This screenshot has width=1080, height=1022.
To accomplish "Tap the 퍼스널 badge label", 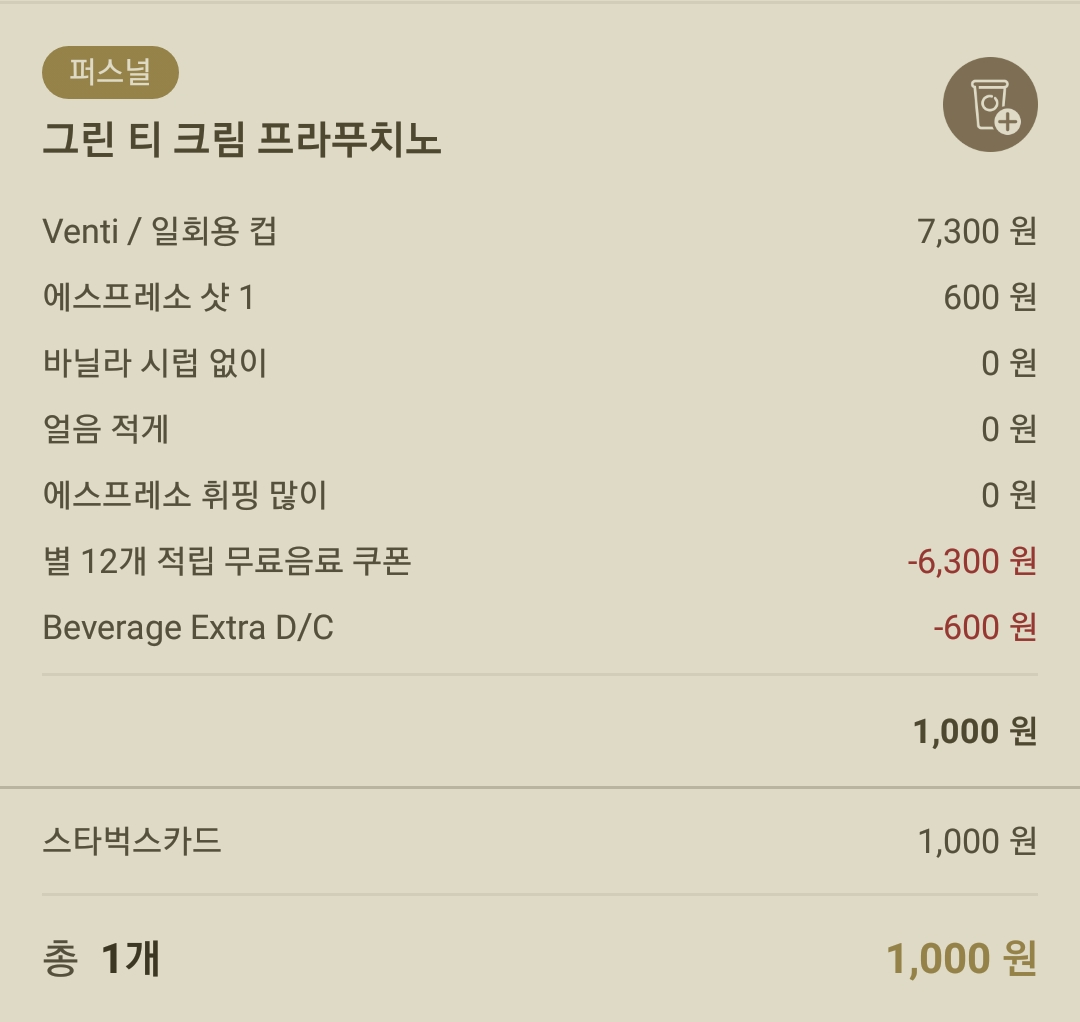I will point(110,73).
